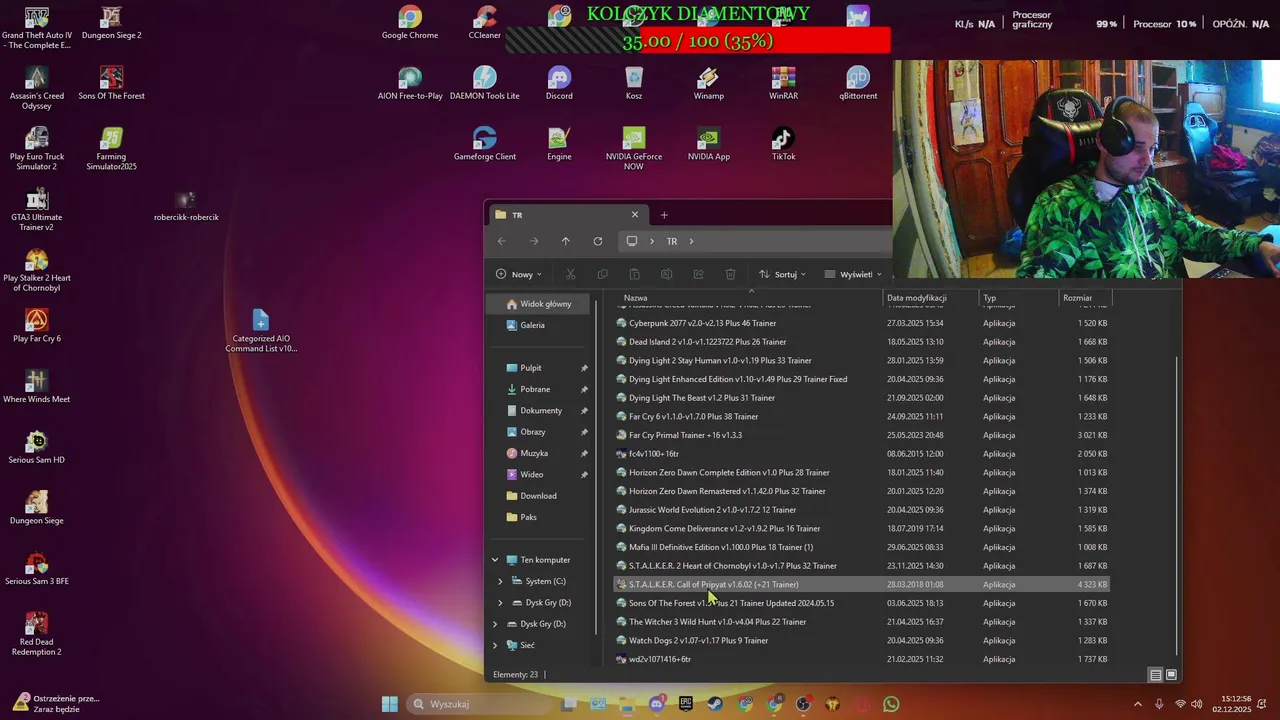
Task: Select DAEMON Tools Lite desktop icon
Action: (485, 84)
